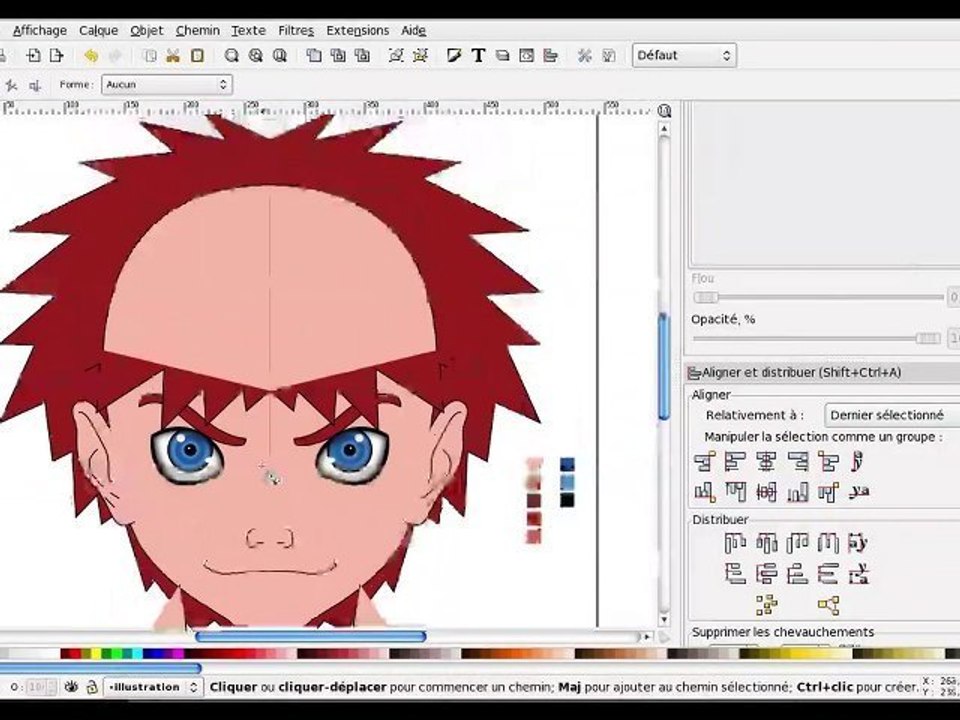Open Inkscape preferences tools icon

click(x=585, y=56)
